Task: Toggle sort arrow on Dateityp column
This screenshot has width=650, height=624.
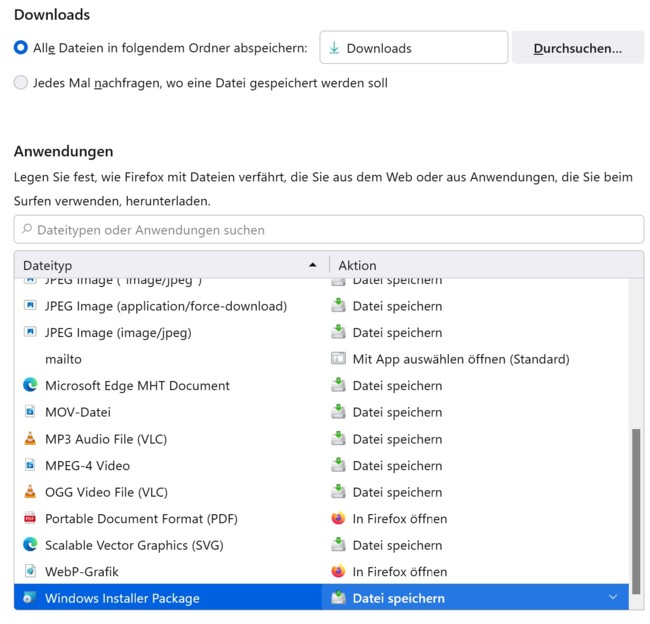Action: 313,265
